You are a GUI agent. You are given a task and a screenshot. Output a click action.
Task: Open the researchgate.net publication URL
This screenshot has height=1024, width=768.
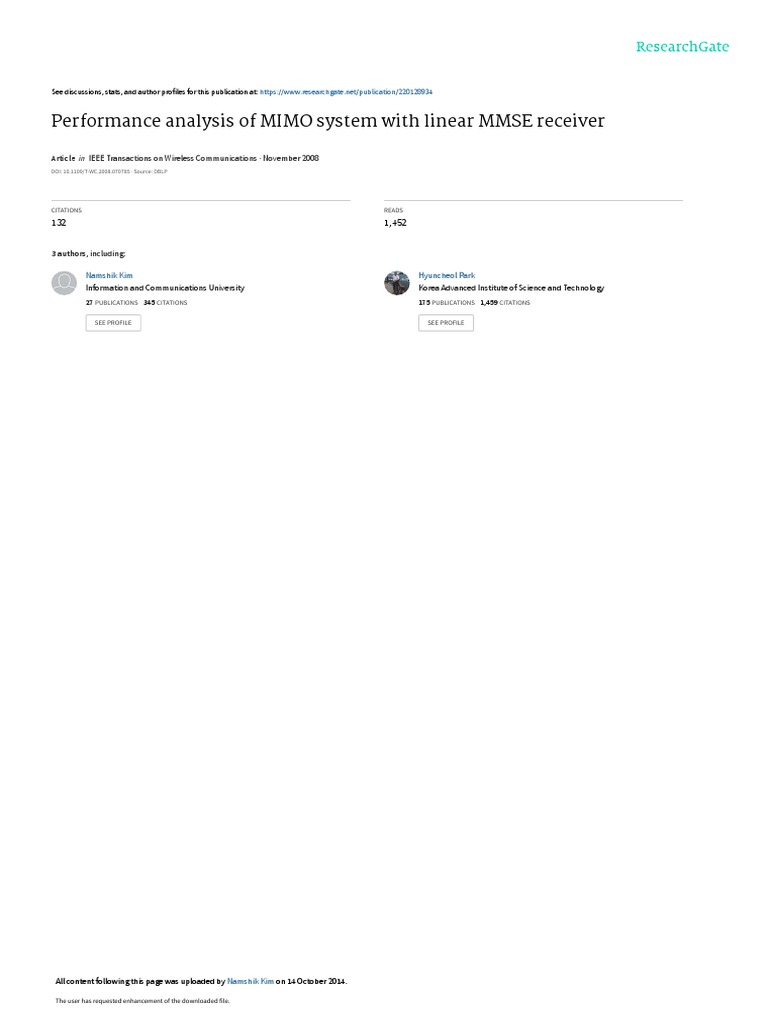346,92
